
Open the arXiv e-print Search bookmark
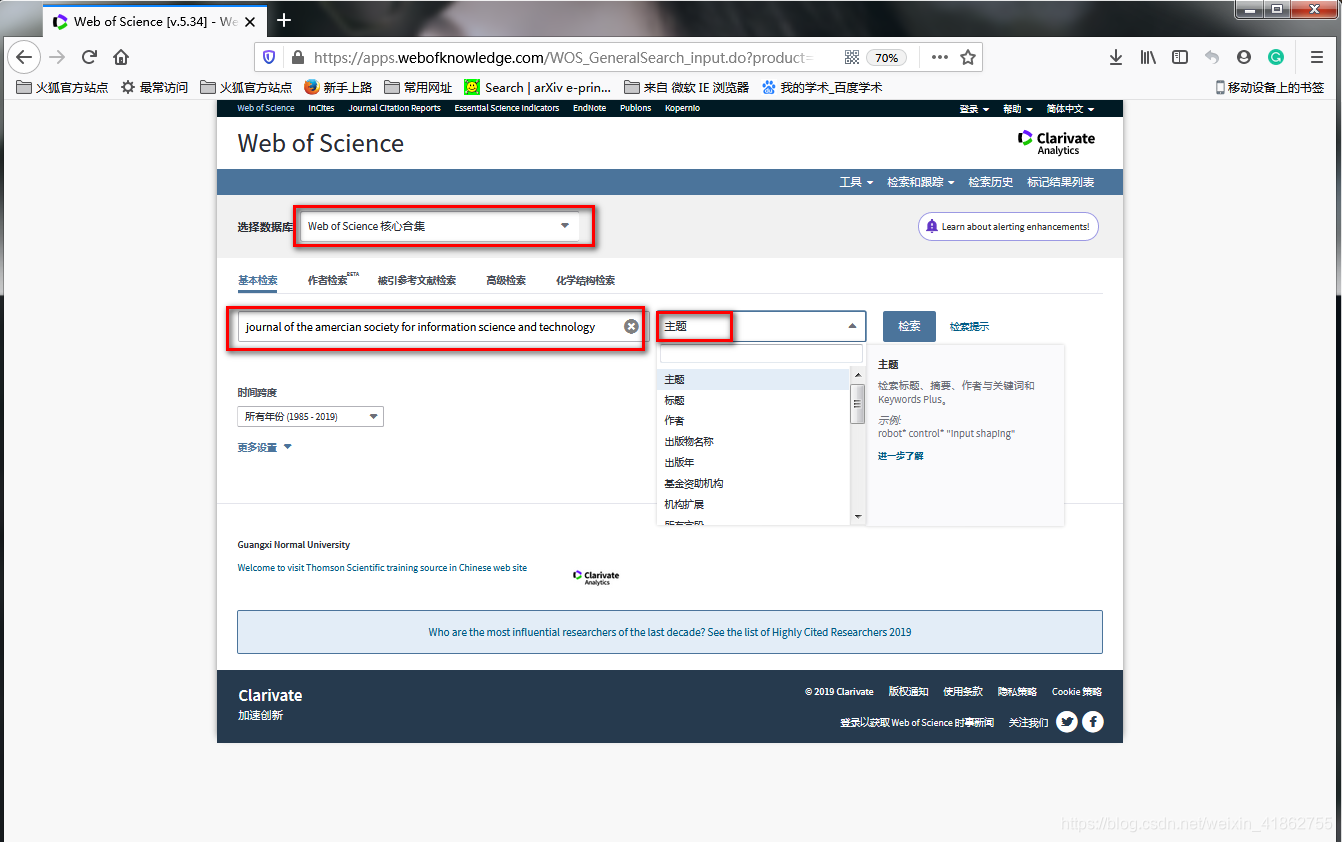(537, 87)
